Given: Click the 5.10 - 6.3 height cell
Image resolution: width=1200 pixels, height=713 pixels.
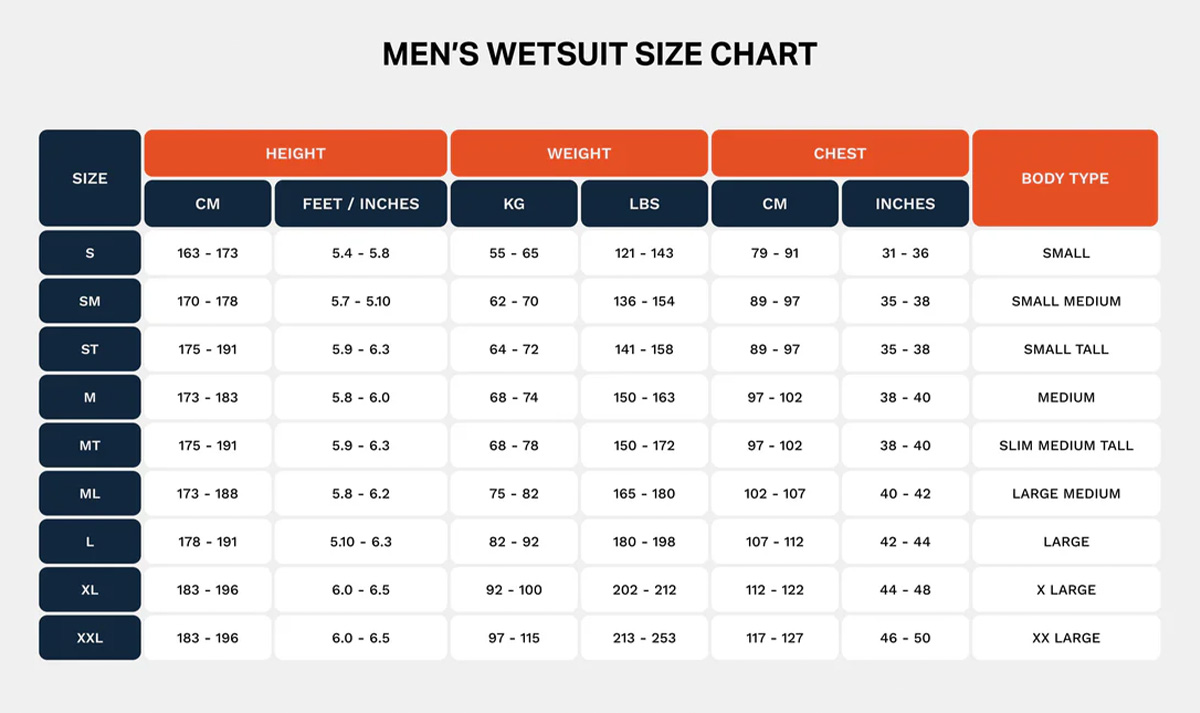Looking at the screenshot, I should (x=361, y=542).
